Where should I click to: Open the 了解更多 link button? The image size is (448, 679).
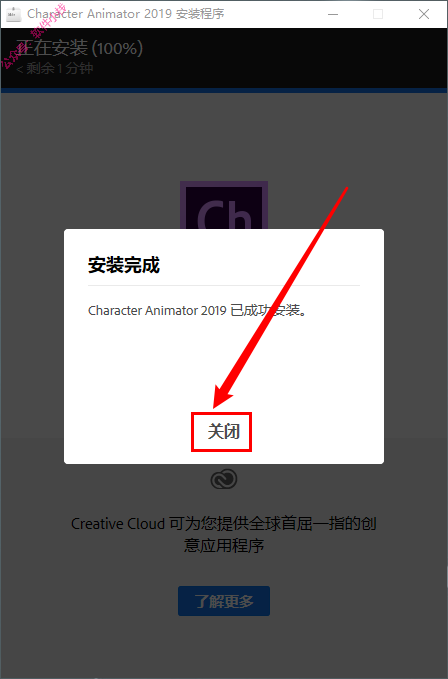coord(224,601)
